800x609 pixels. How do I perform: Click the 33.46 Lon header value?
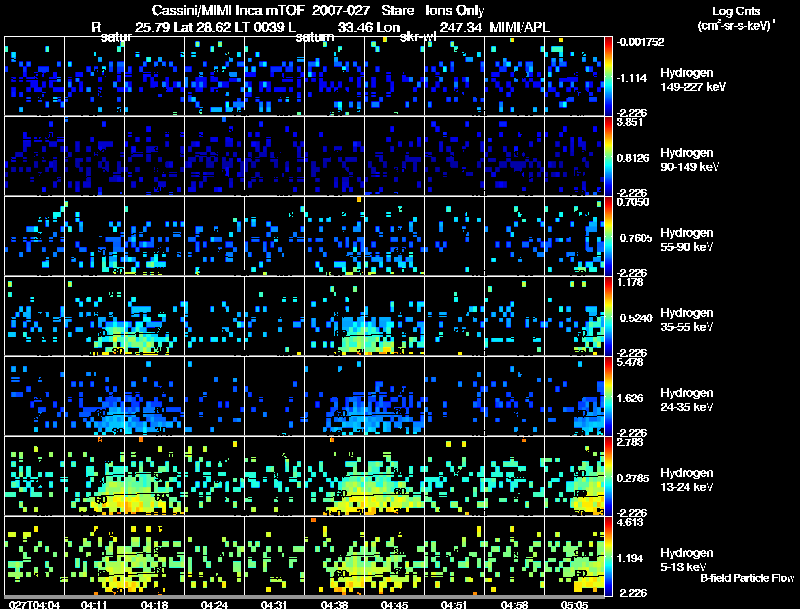(x=369, y=28)
